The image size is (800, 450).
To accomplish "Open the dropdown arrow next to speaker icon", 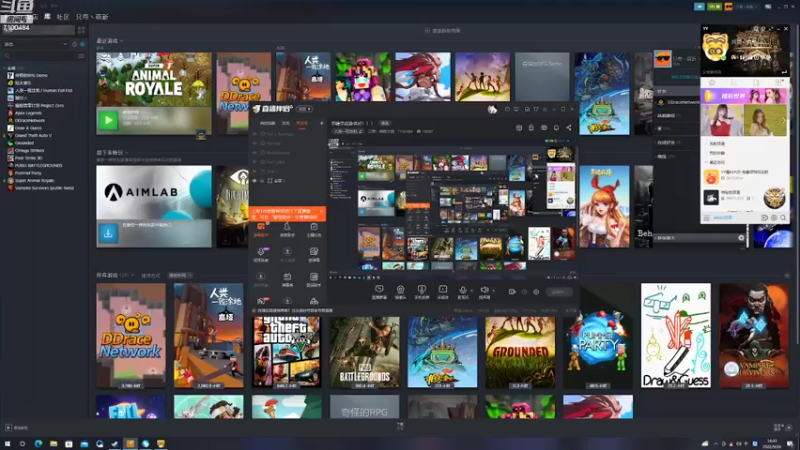I will coord(491,290).
